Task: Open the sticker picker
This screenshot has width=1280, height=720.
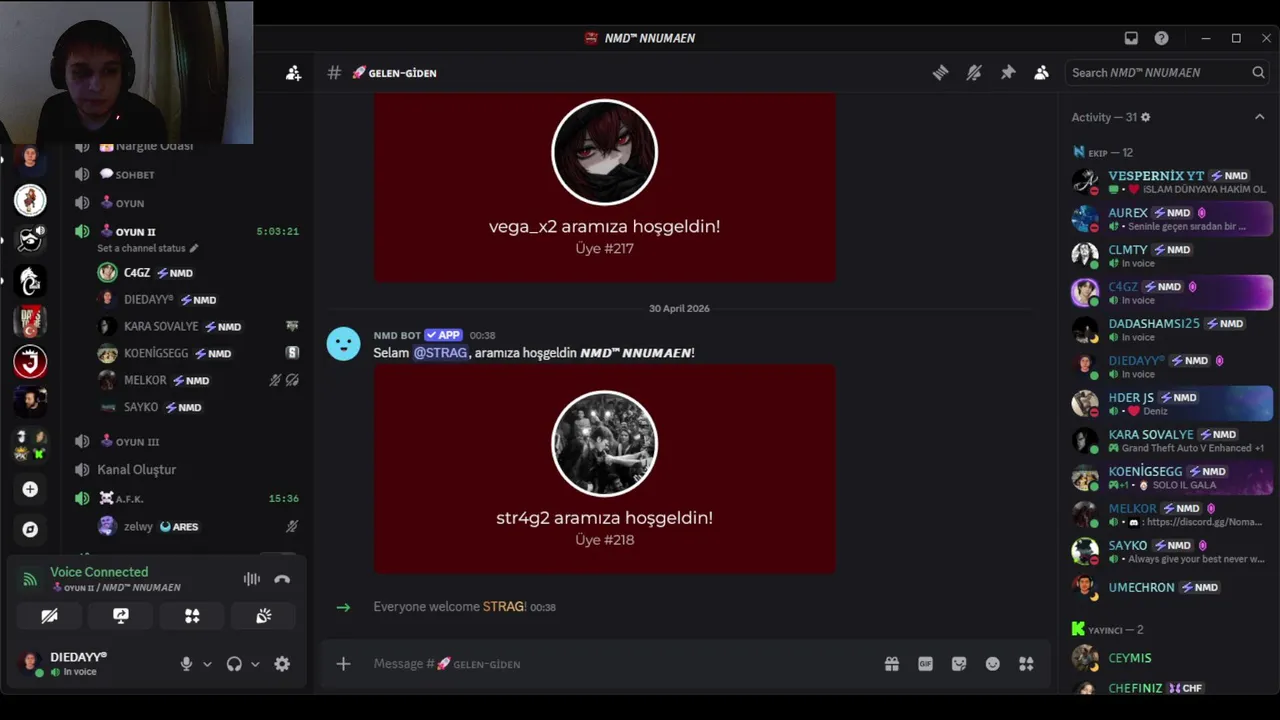Action: 959,663
